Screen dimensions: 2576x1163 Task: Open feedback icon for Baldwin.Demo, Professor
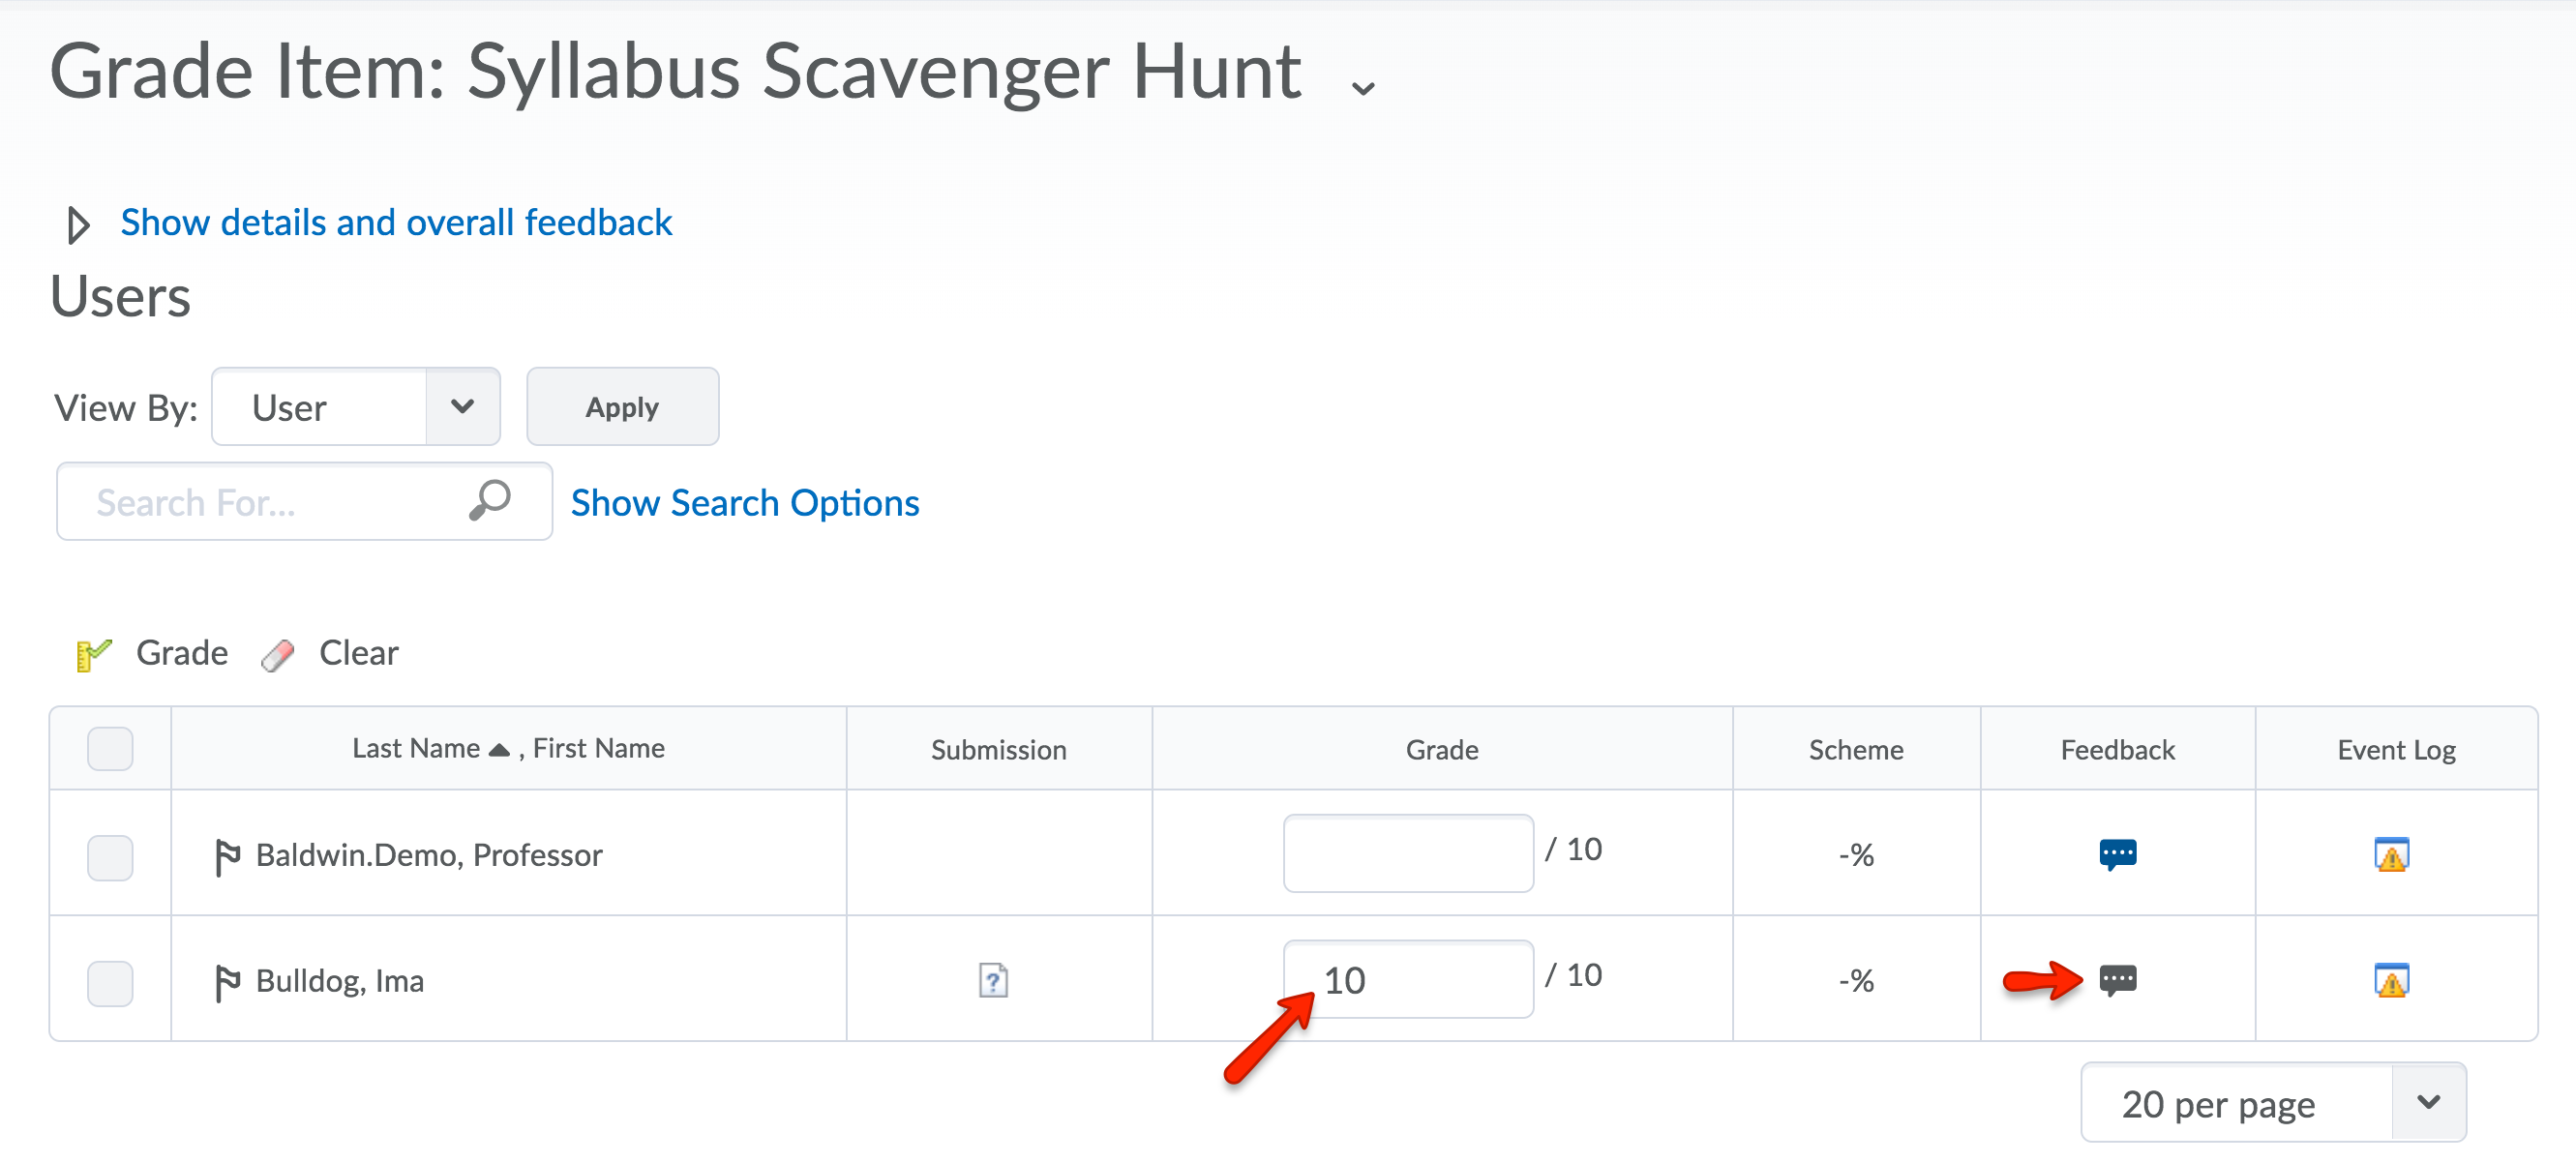coord(2117,853)
